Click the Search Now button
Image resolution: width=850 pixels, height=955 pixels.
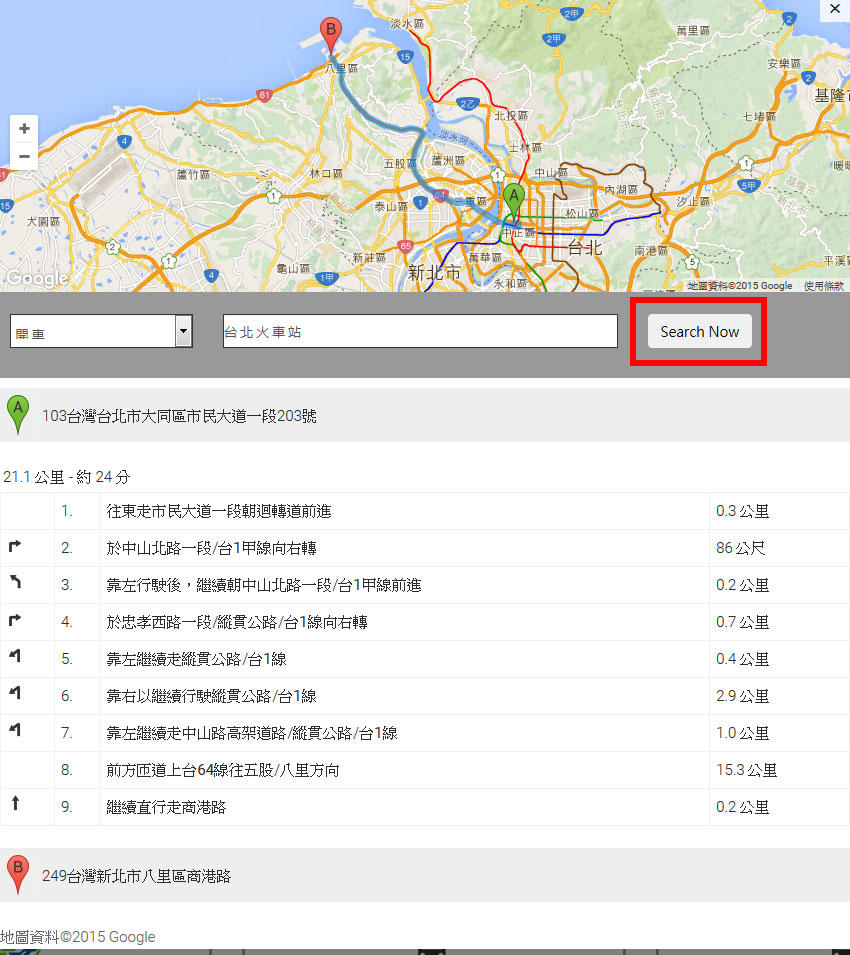coord(699,332)
